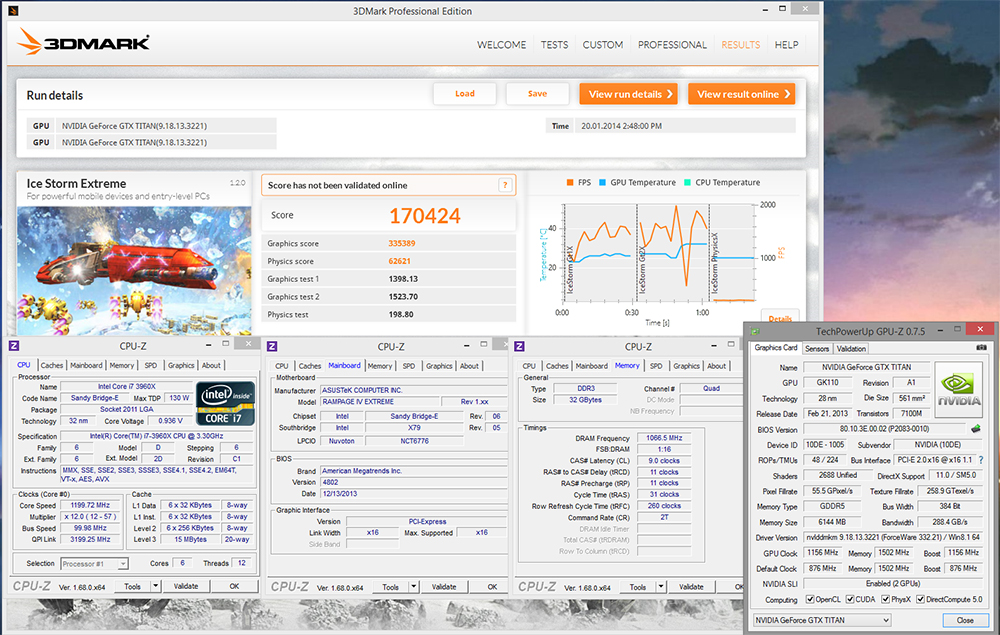The height and width of the screenshot is (635, 1000).
Task: Click the 3DMark app icon in the title bar
Action: point(13,10)
